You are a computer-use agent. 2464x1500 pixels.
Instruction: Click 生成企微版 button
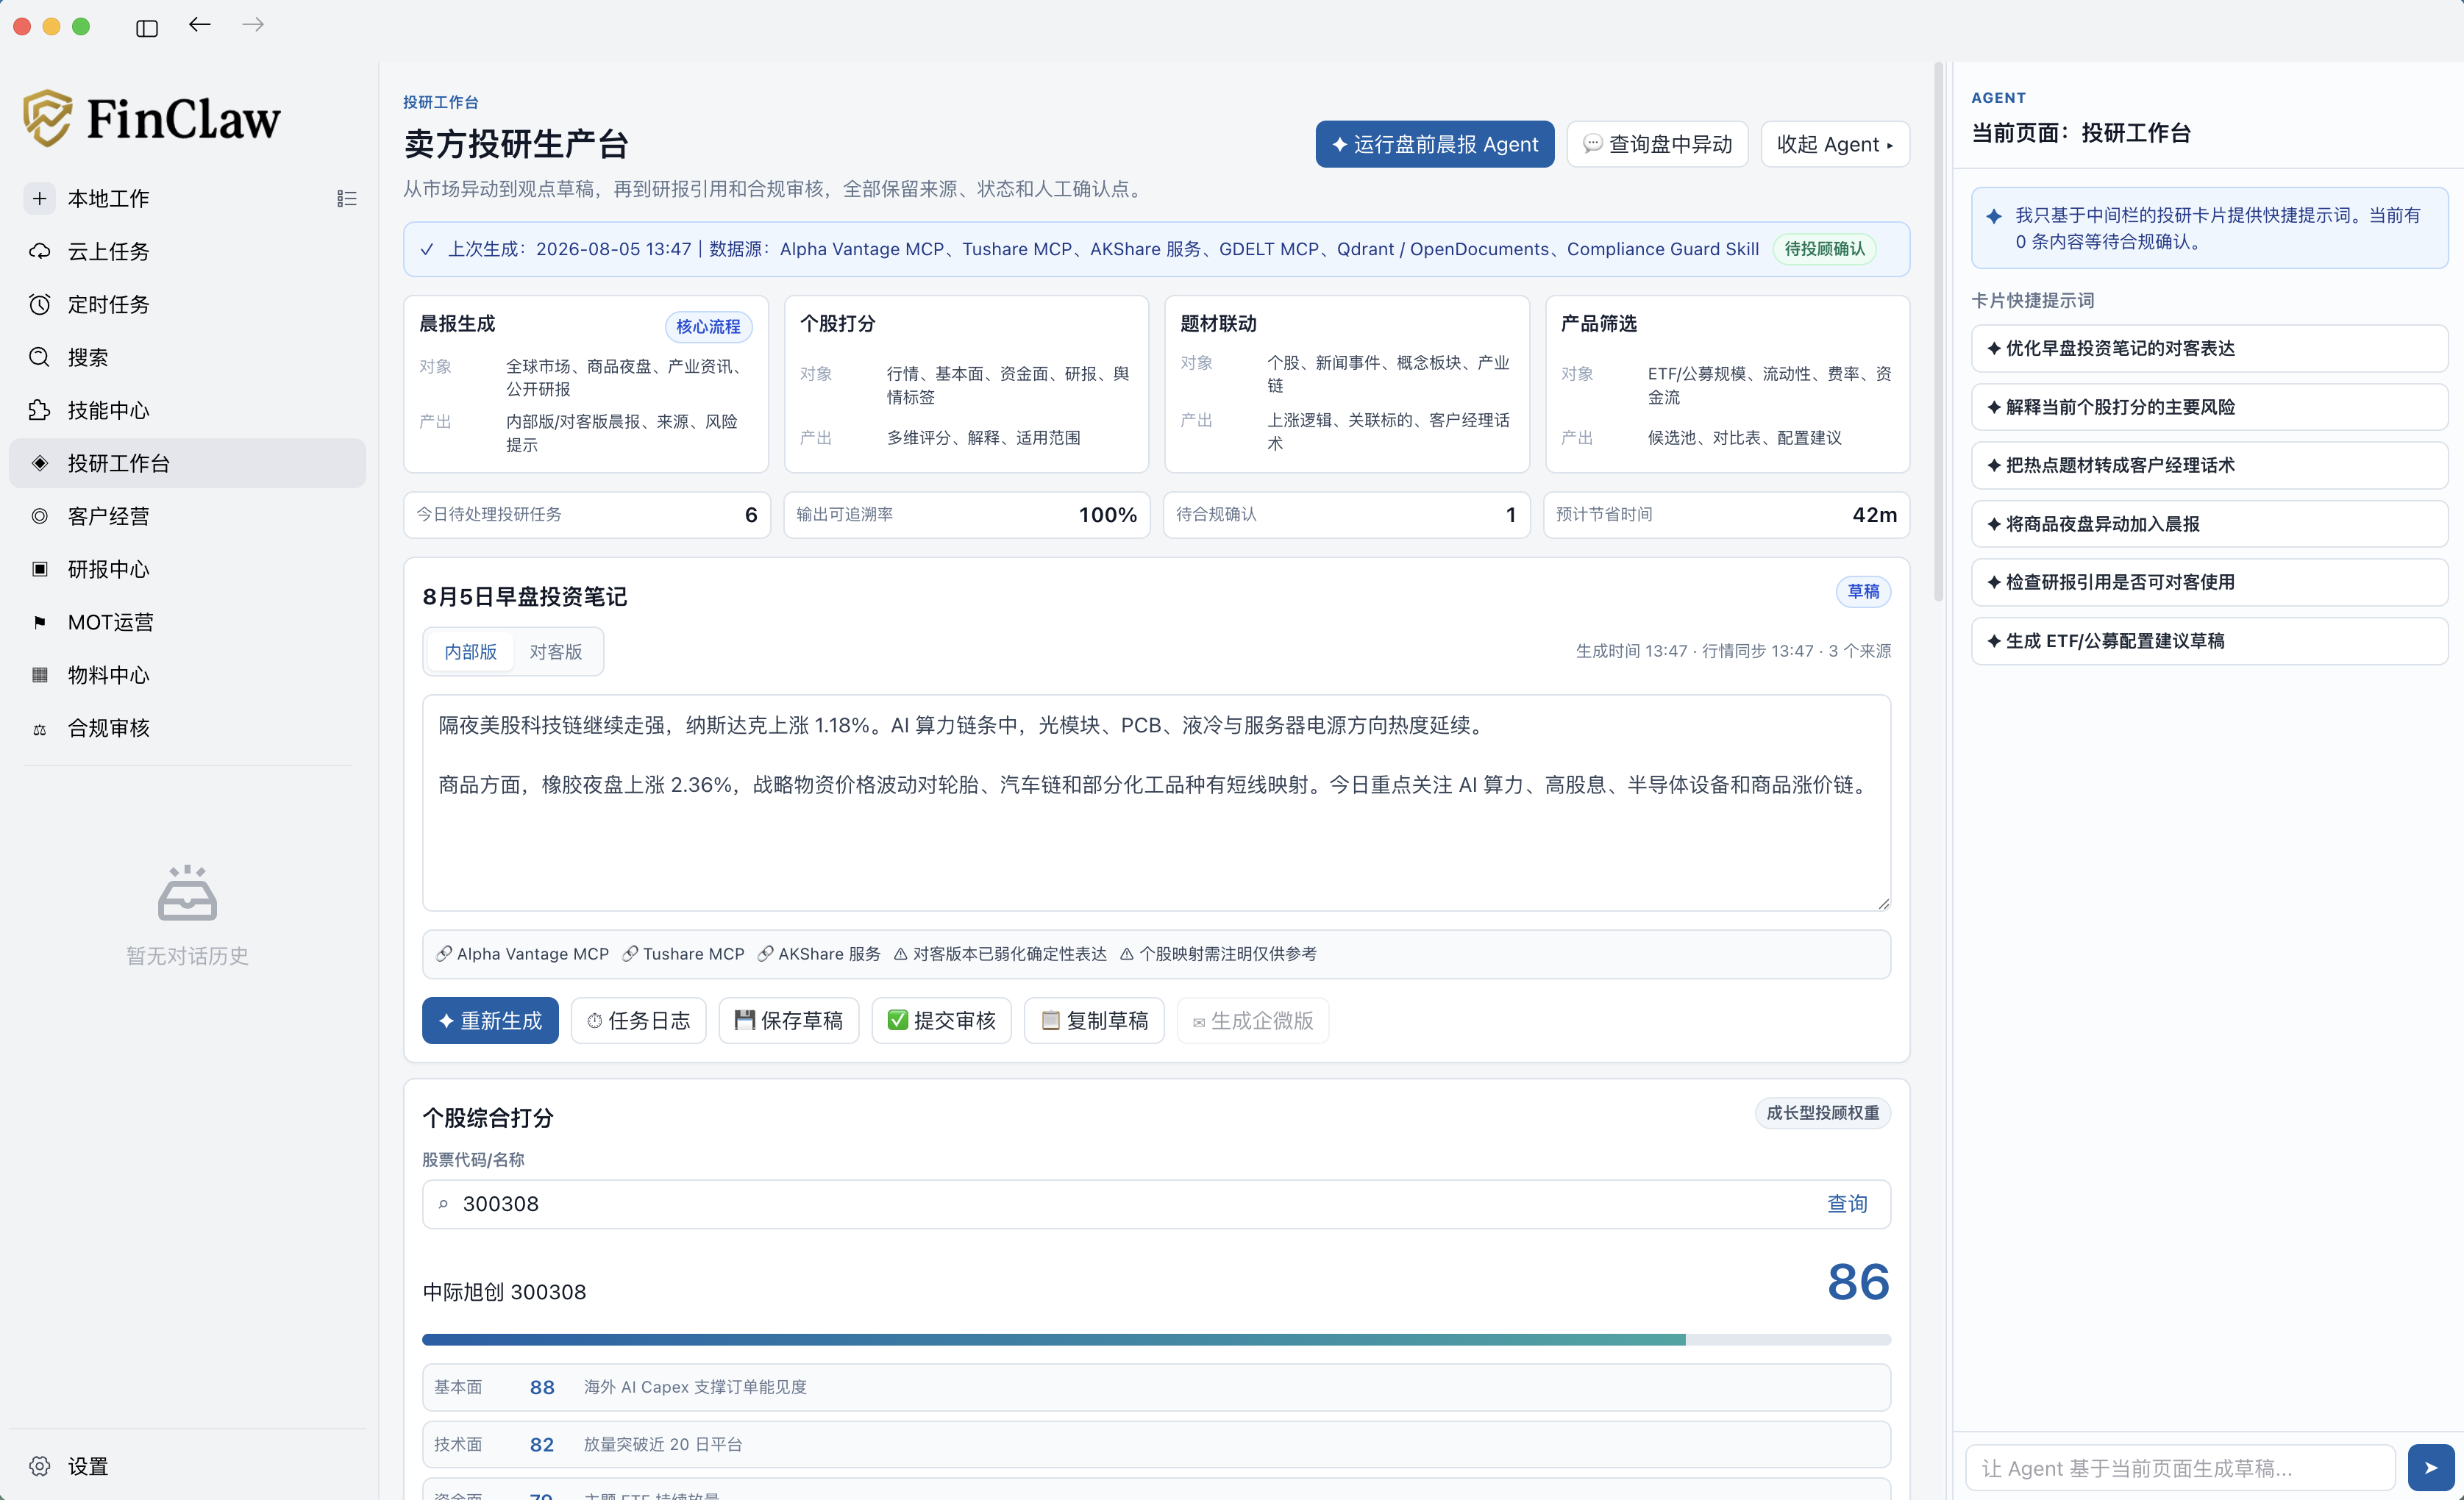click(1253, 1020)
